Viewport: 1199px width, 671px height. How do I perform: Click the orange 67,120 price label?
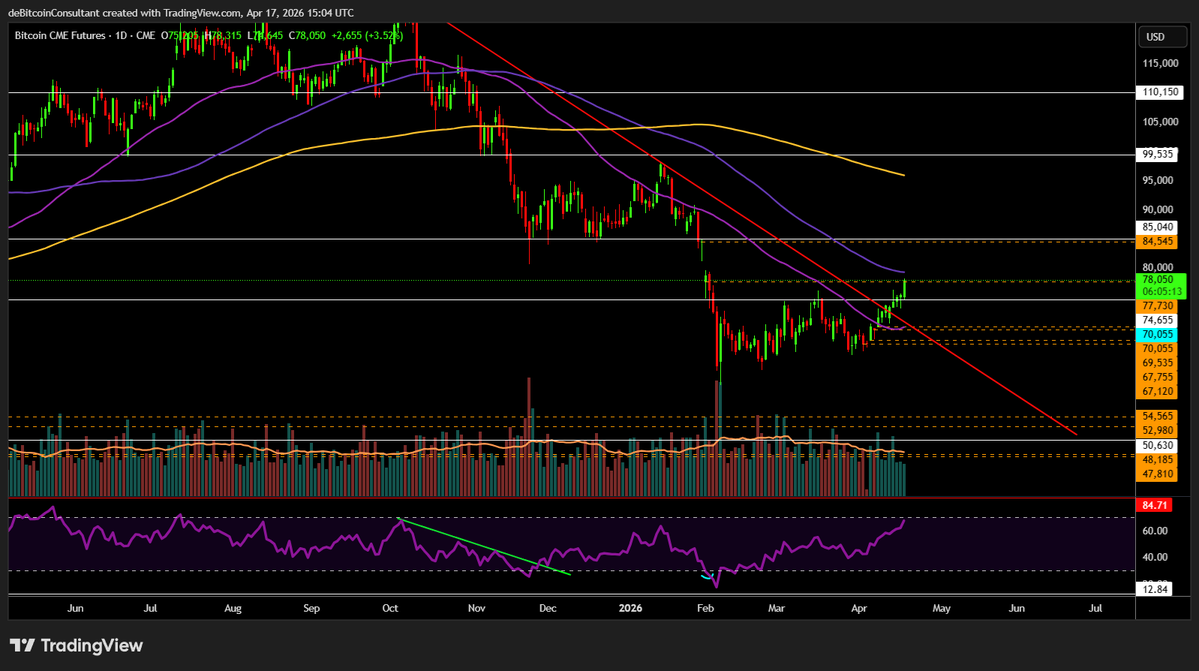tap(1158, 391)
